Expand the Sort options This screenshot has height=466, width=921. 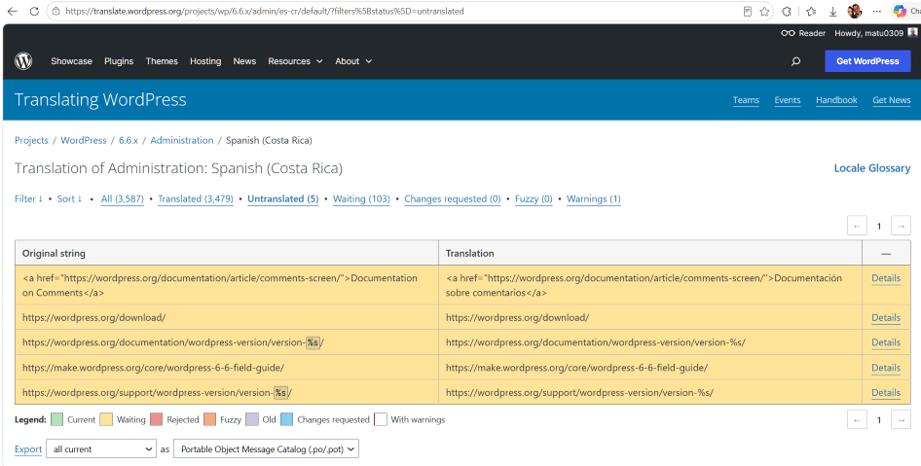coord(69,199)
